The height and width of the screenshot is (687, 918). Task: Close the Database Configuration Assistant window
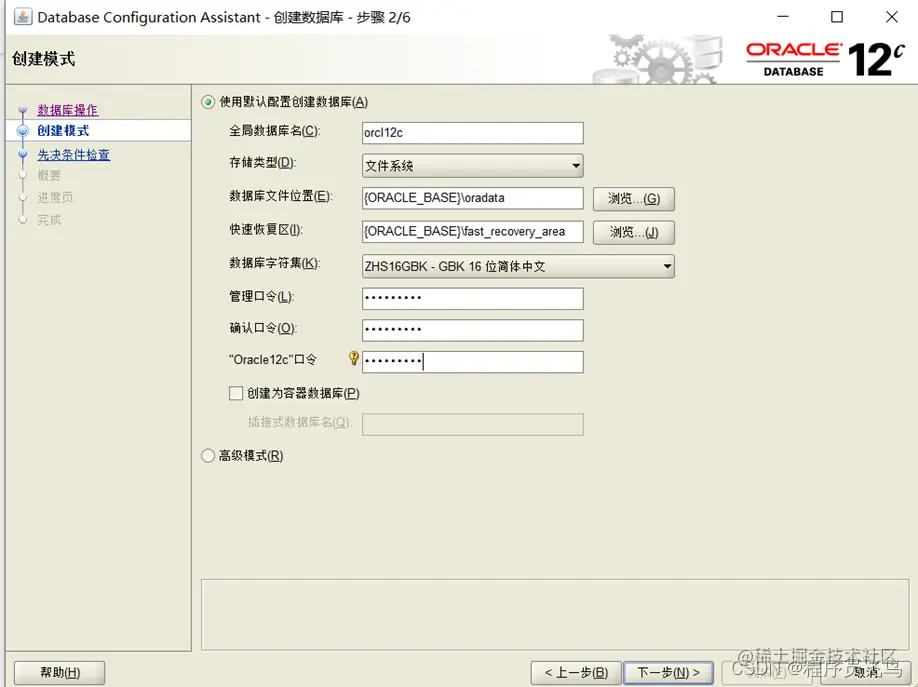[x=892, y=17]
